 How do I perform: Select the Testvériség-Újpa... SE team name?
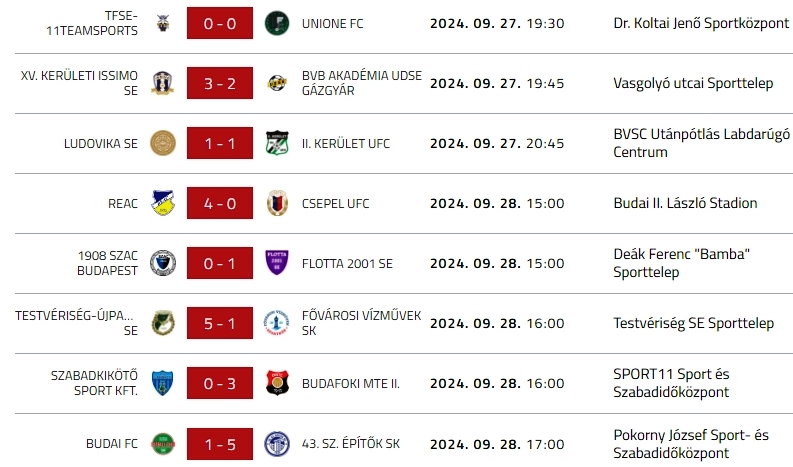[76, 323]
